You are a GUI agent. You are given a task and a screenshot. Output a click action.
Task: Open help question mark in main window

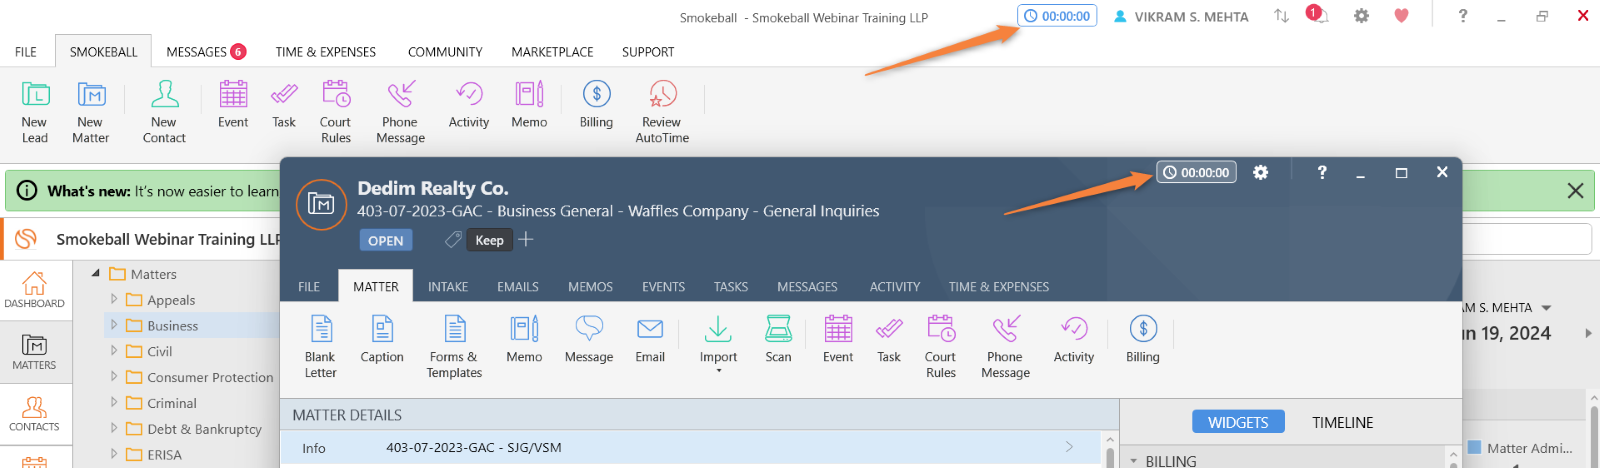click(x=1463, y=16)
